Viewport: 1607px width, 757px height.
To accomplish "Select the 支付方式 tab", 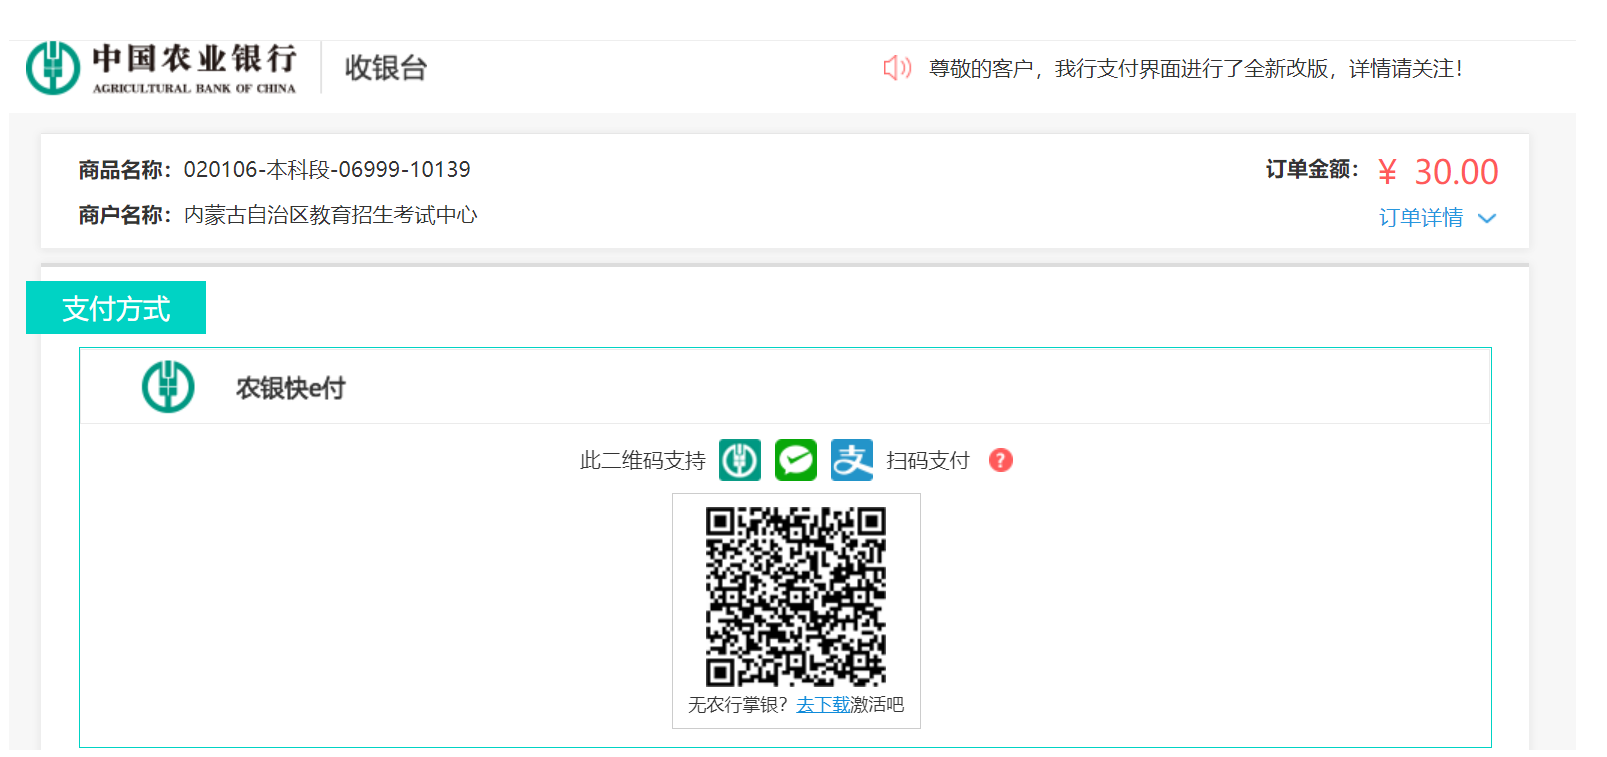I will pyautogui.click(x=116, y=308).
